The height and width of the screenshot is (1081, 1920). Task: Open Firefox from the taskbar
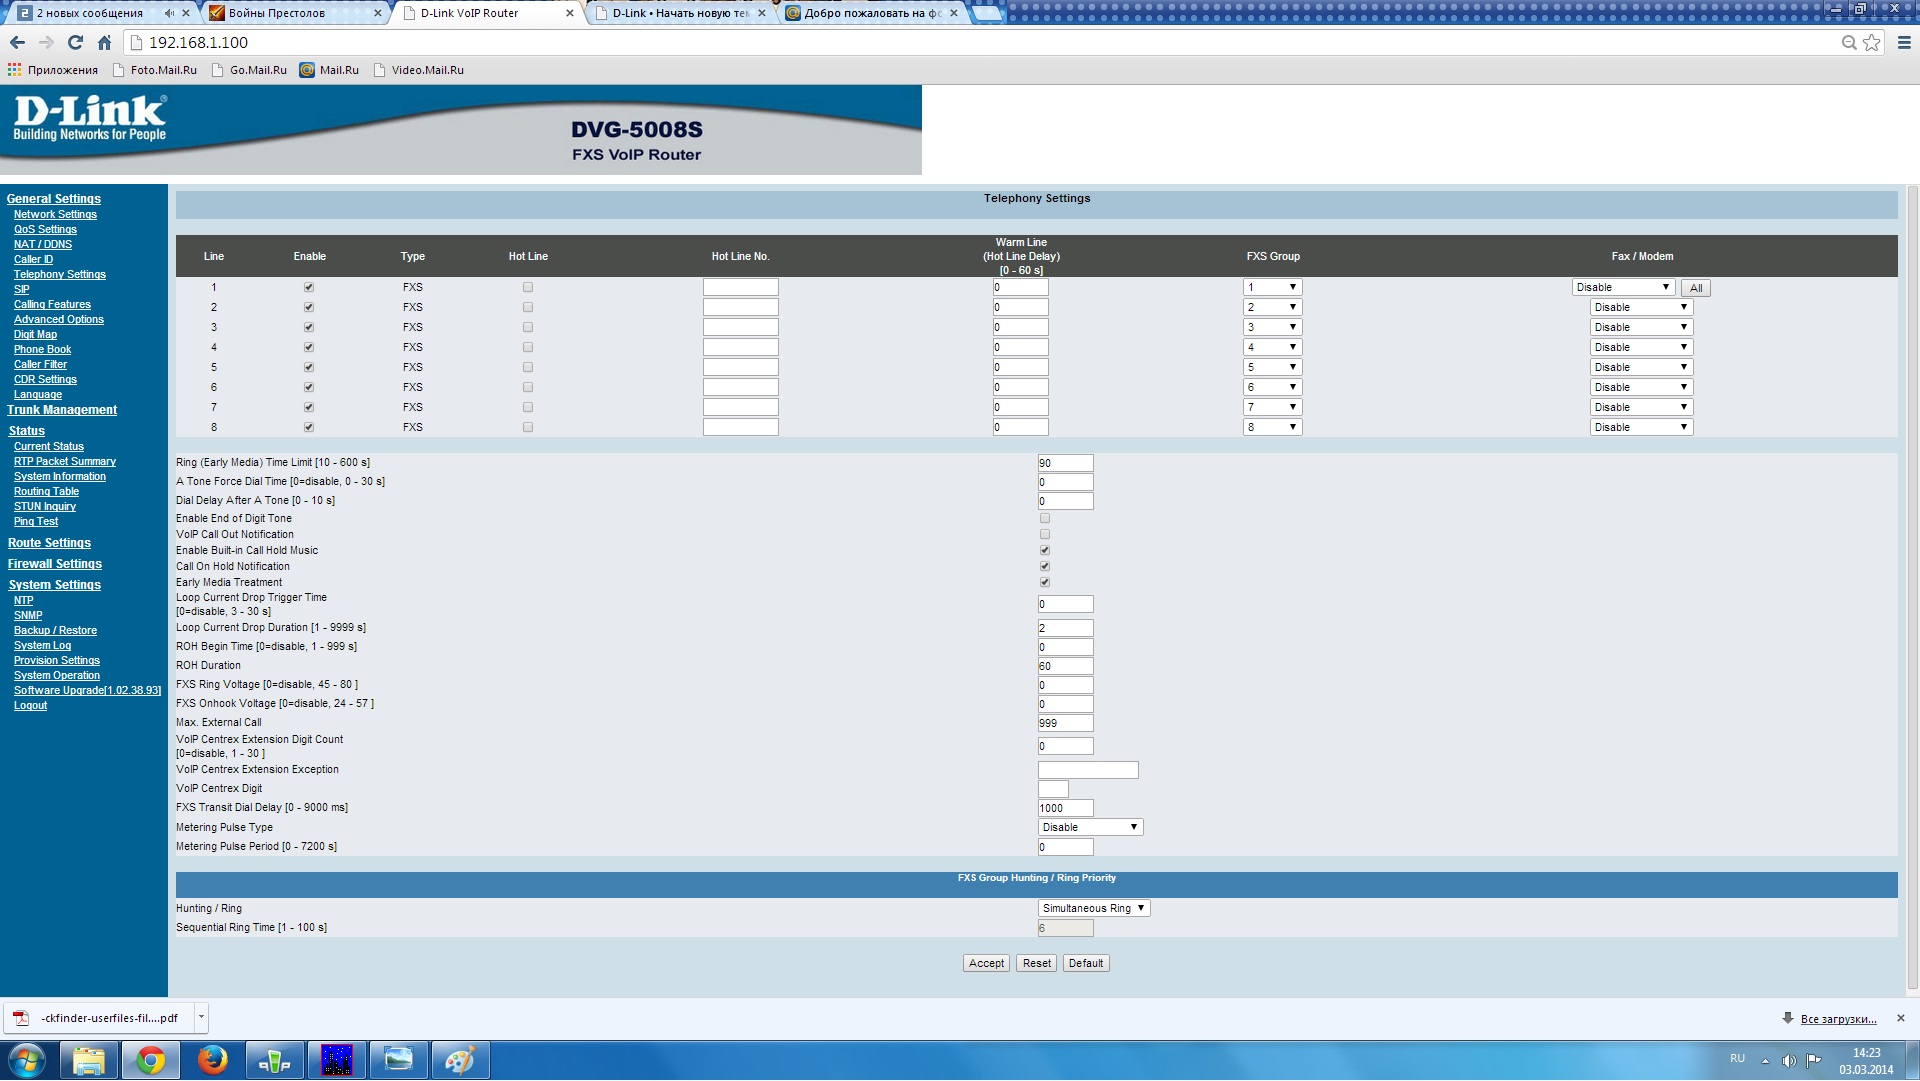[212, 1060]
